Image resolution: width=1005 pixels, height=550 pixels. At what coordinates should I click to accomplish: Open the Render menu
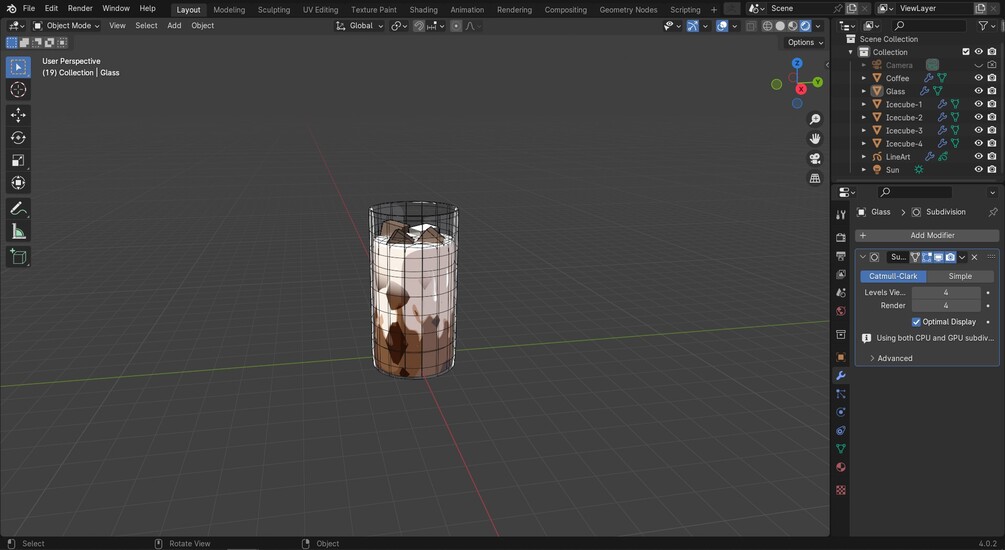tap(80, 8)
